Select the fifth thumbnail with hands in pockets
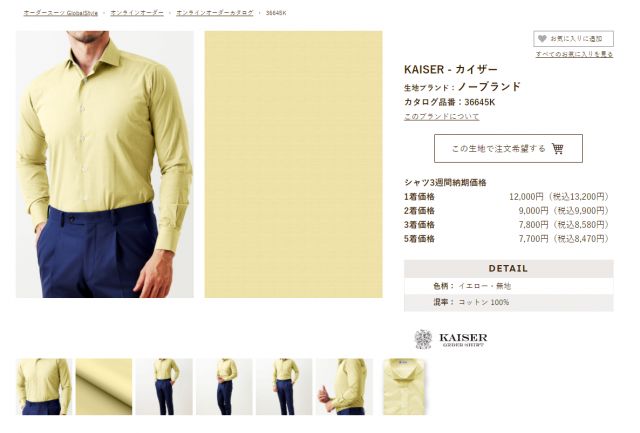 point(284,386)
